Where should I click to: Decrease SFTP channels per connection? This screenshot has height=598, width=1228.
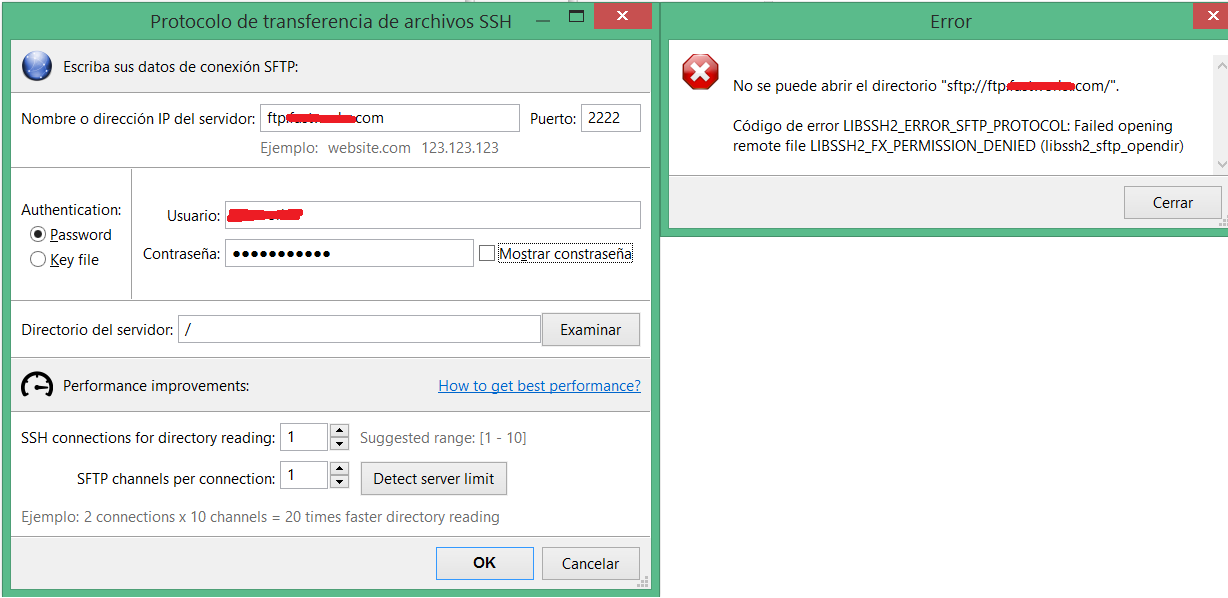pos(340,482)
